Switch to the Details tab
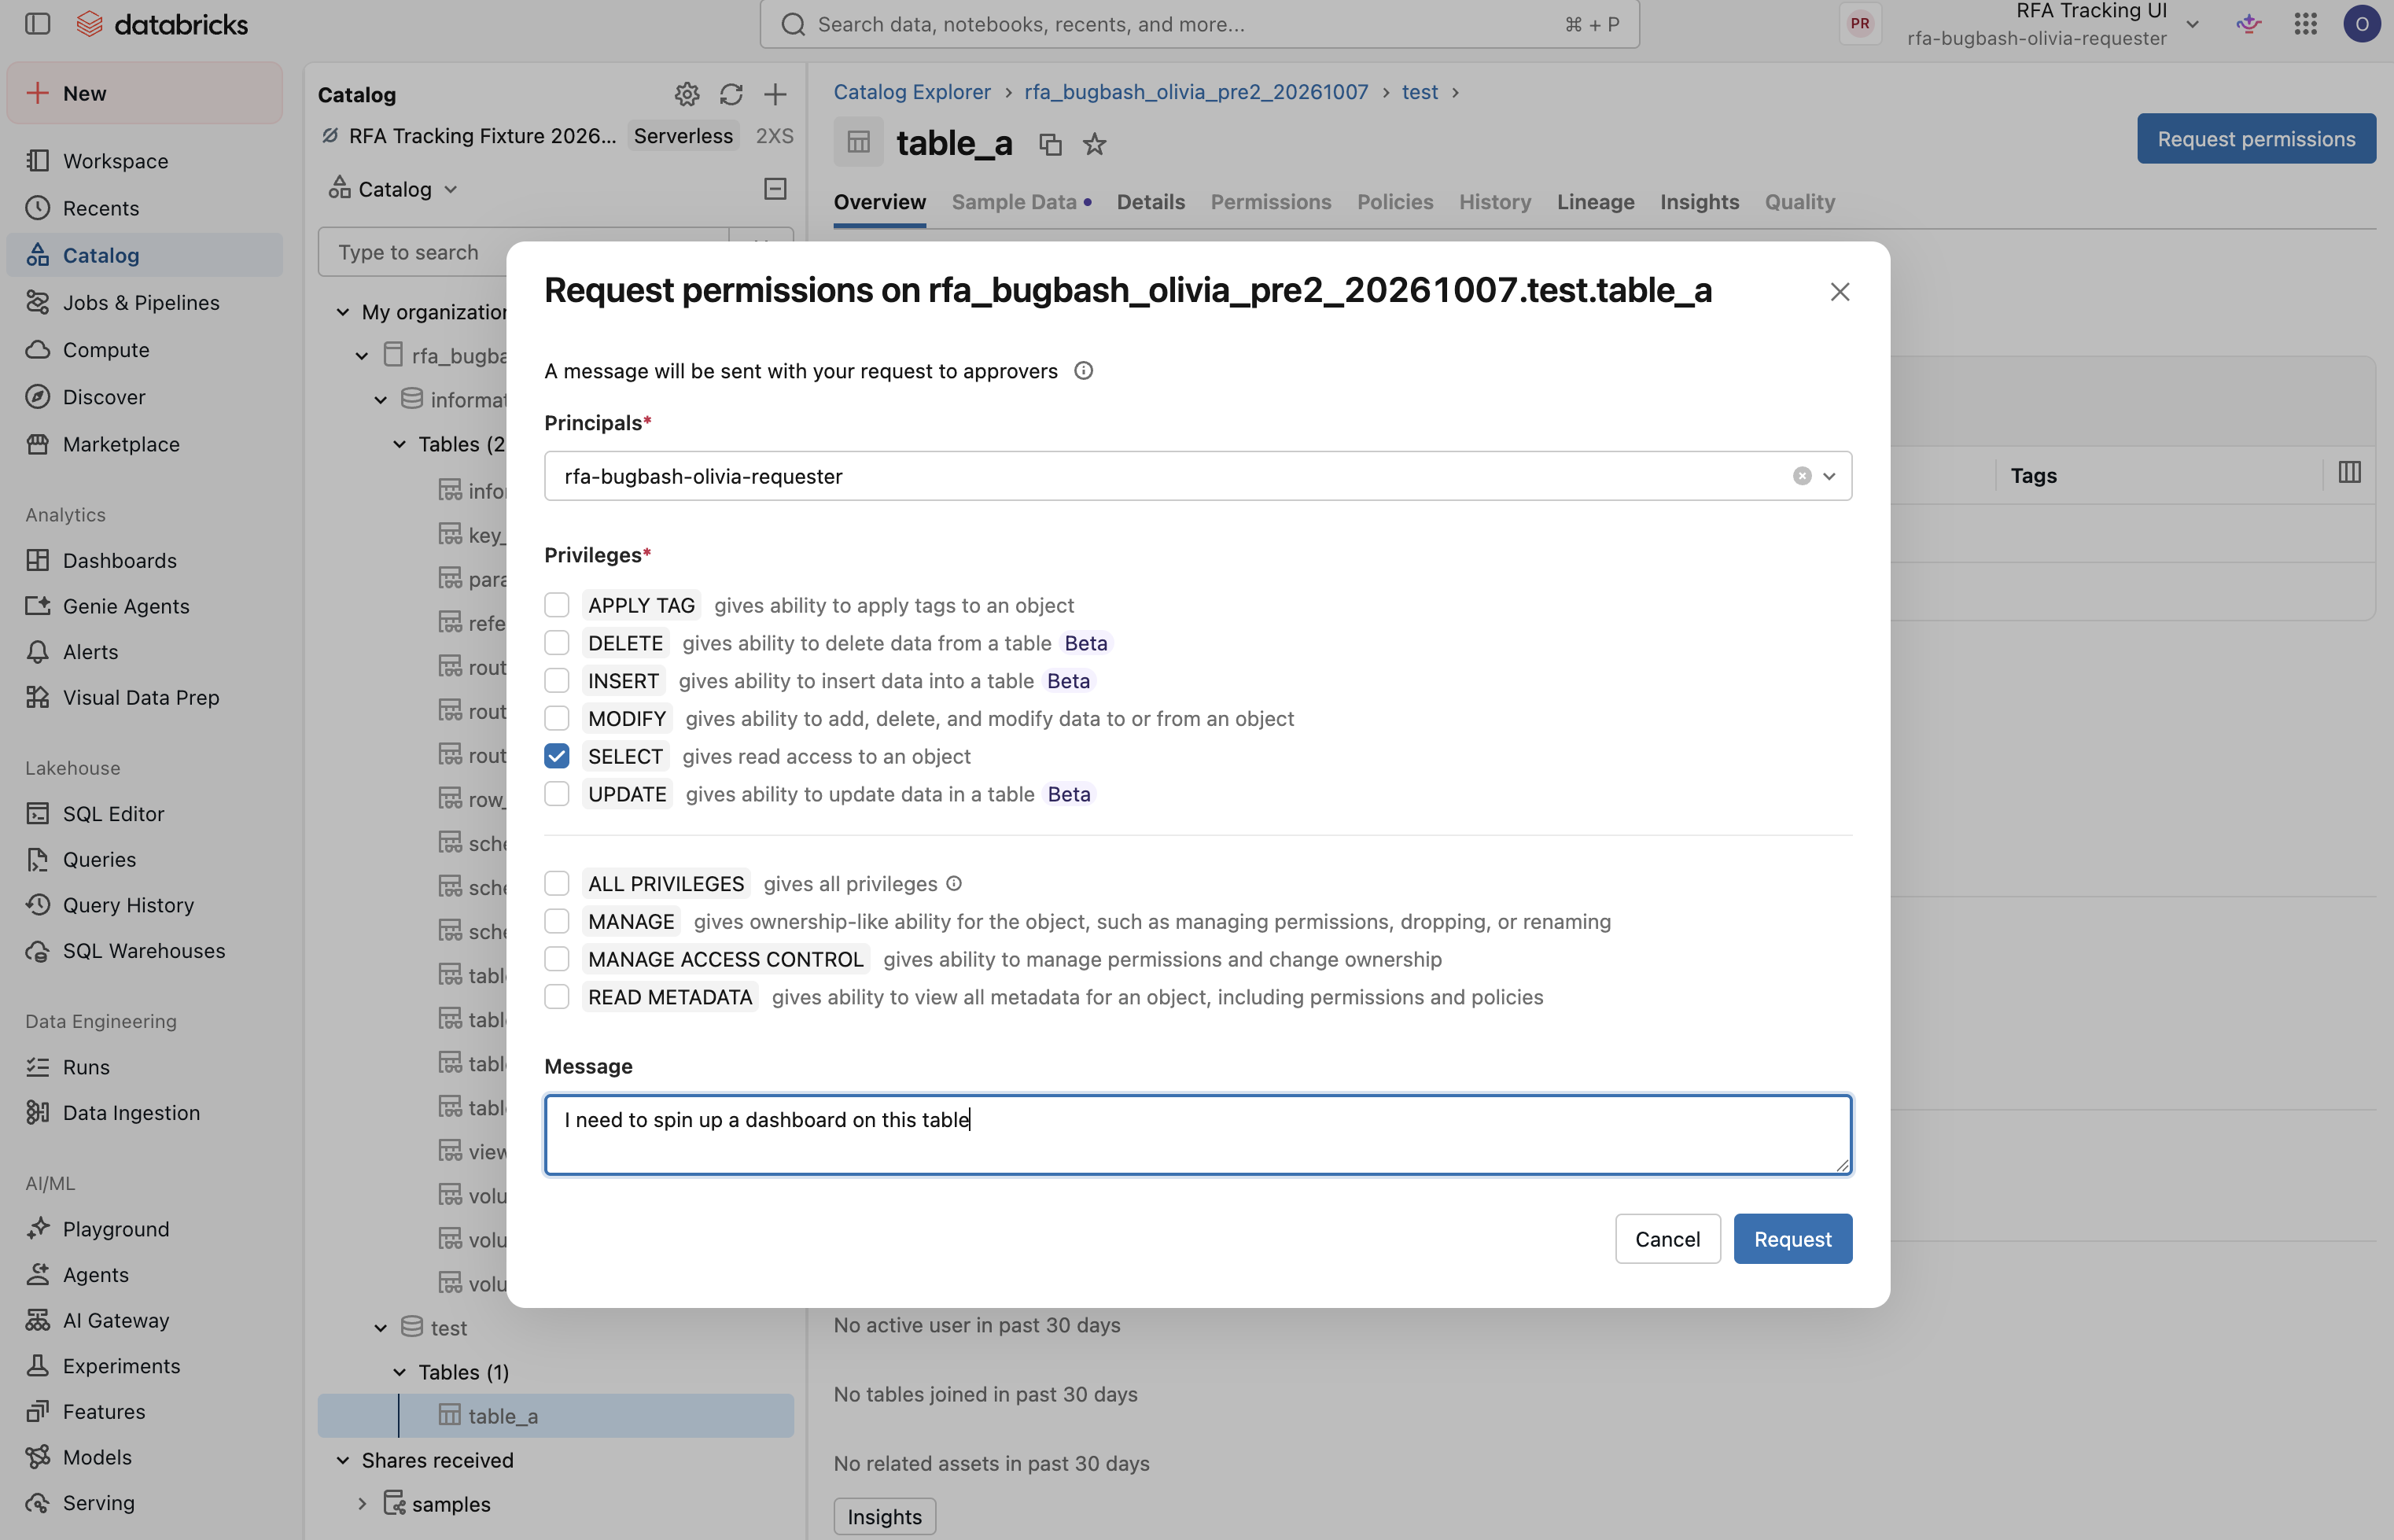Screen dimensions: 2394x1540 click(x=1150, y=202)
